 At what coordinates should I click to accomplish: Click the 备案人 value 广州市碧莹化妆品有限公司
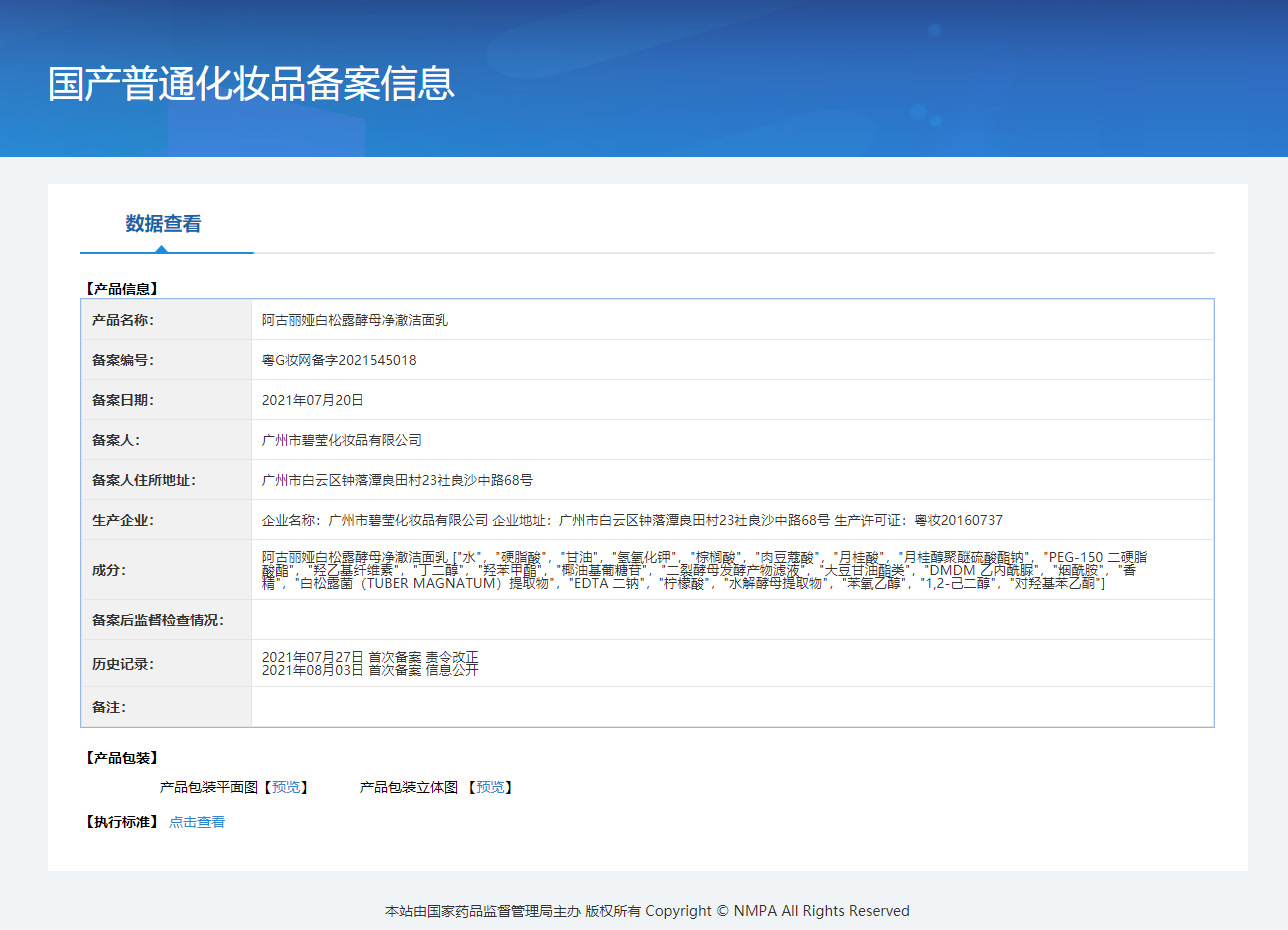point(341,440)
